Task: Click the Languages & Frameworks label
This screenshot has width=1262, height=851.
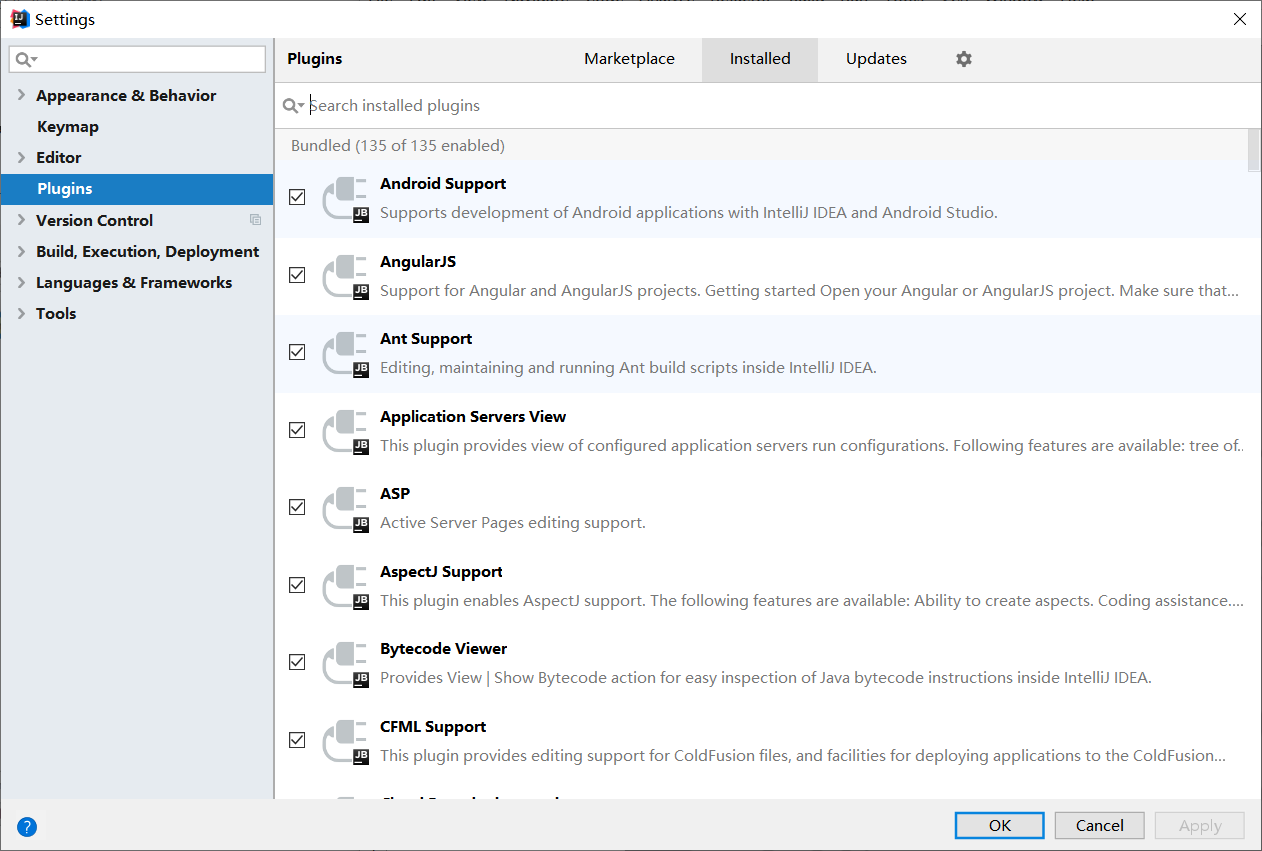Action: (x=134, y=282)
